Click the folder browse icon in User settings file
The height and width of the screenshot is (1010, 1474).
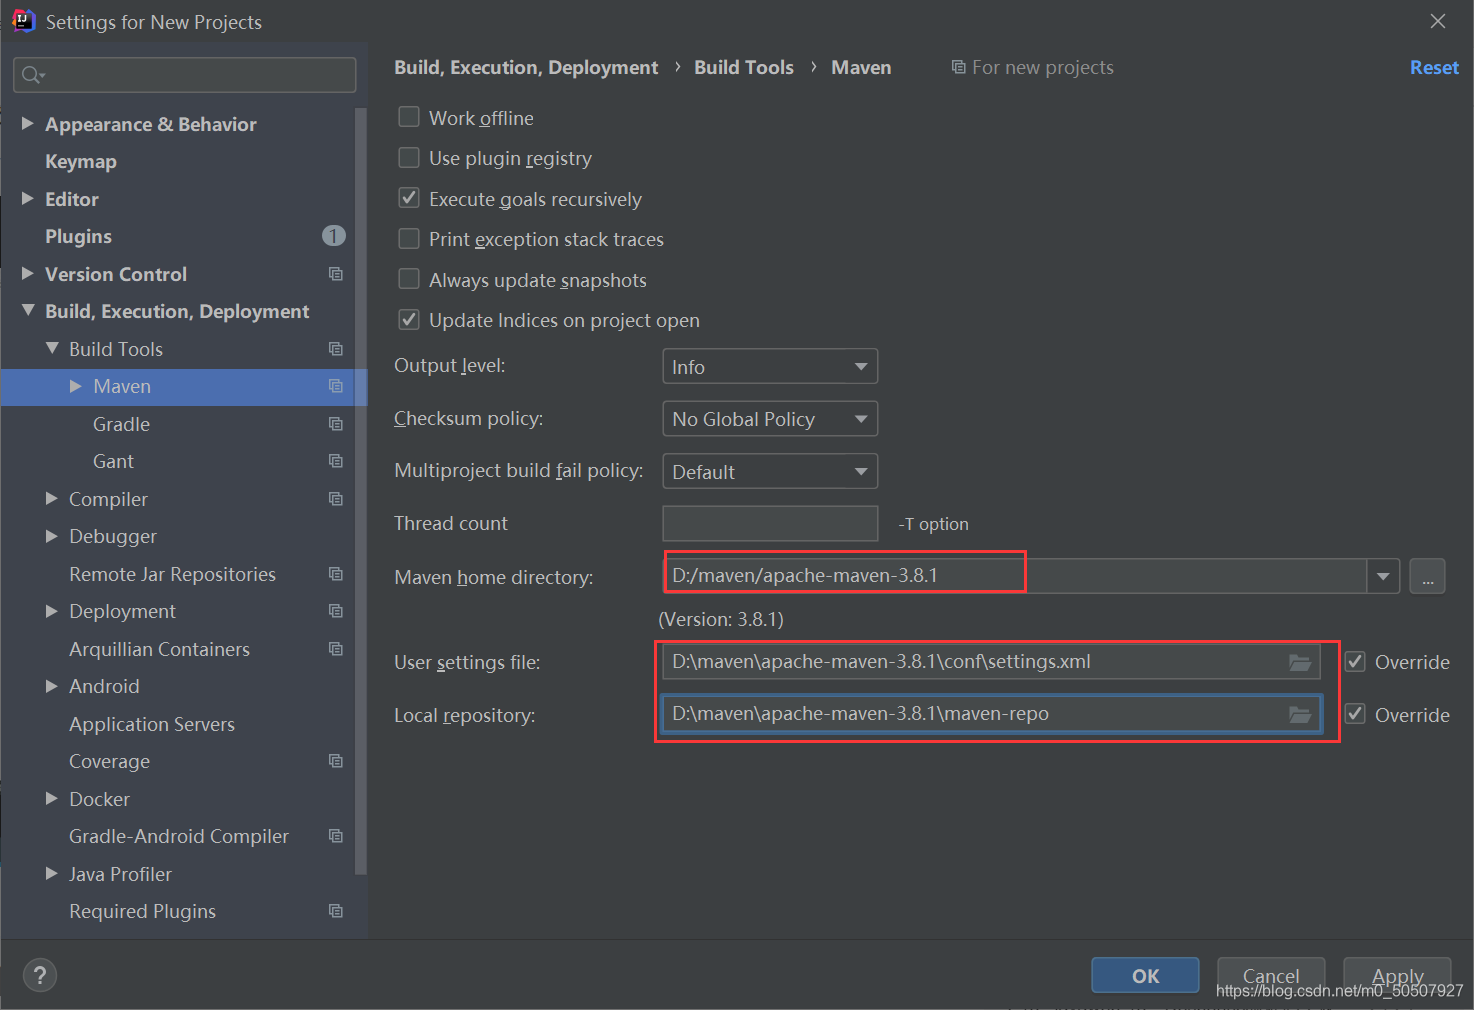pos(1300,662)
